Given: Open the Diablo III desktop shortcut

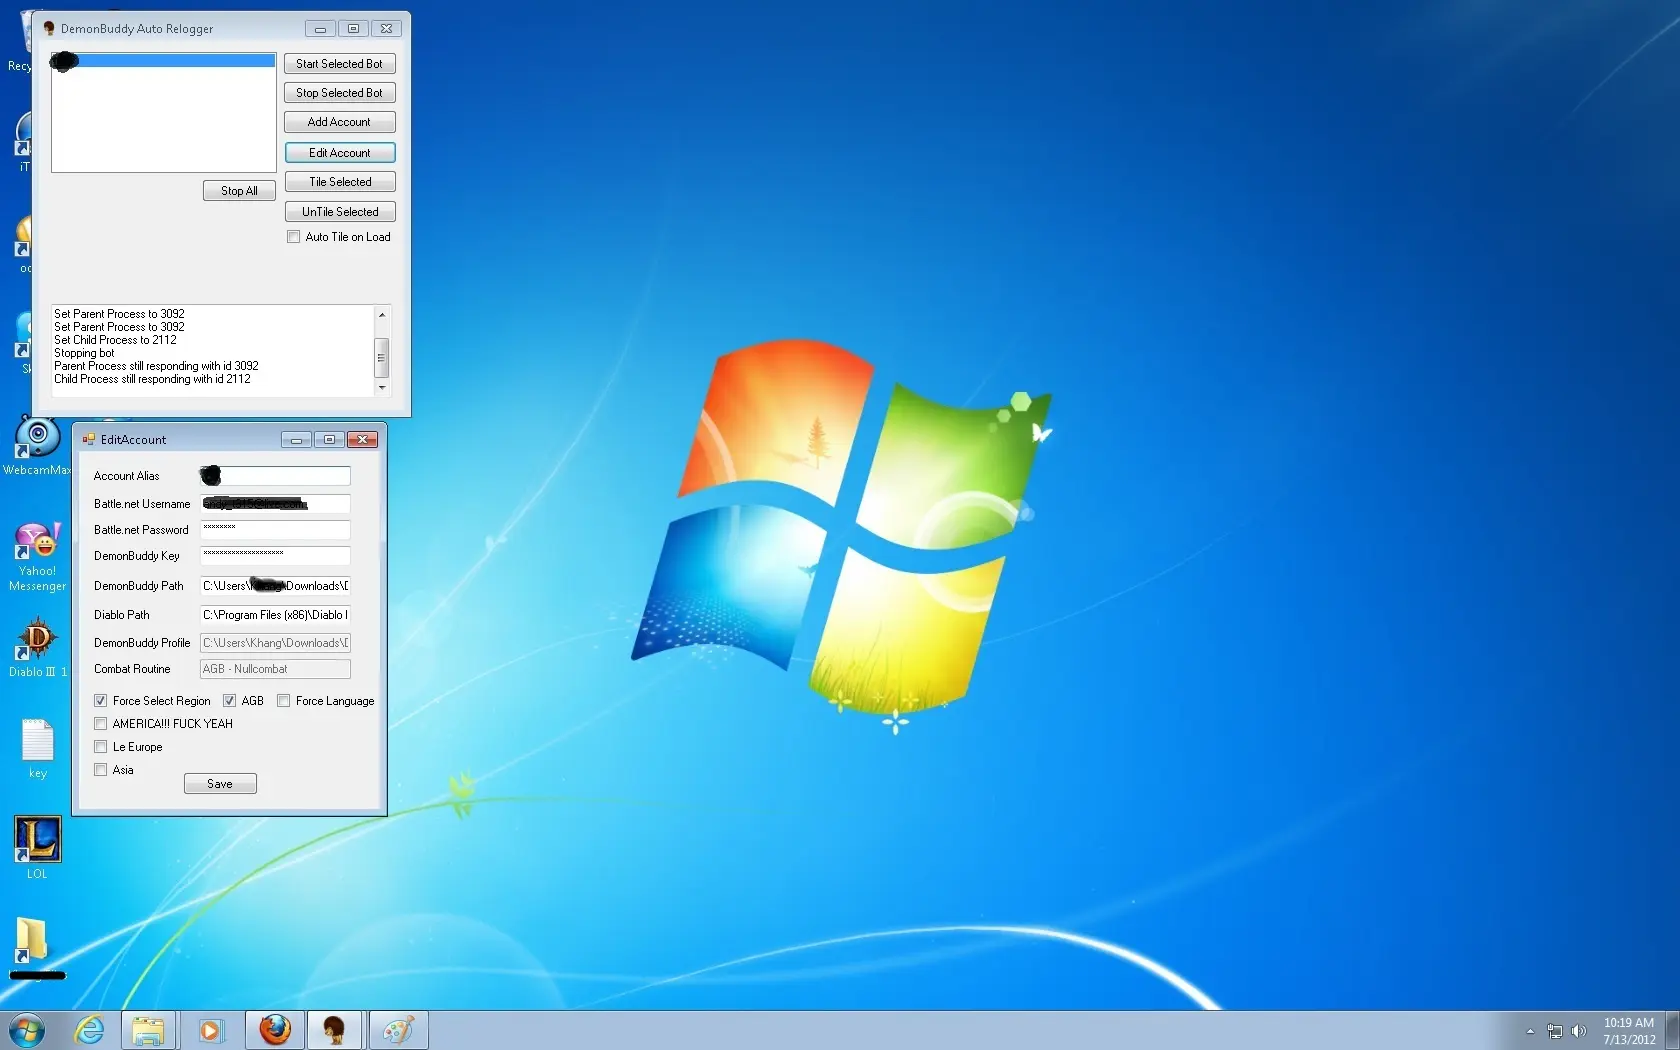Looking at the screenshot, I should tap(37, 647).
